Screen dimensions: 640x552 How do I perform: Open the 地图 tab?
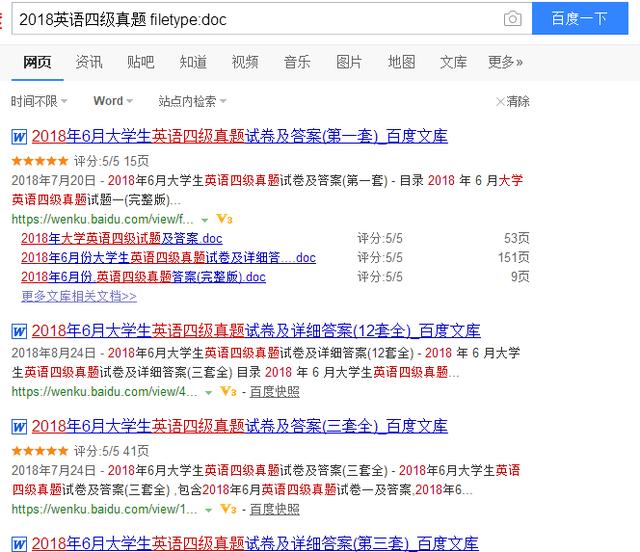pos(401,62)
